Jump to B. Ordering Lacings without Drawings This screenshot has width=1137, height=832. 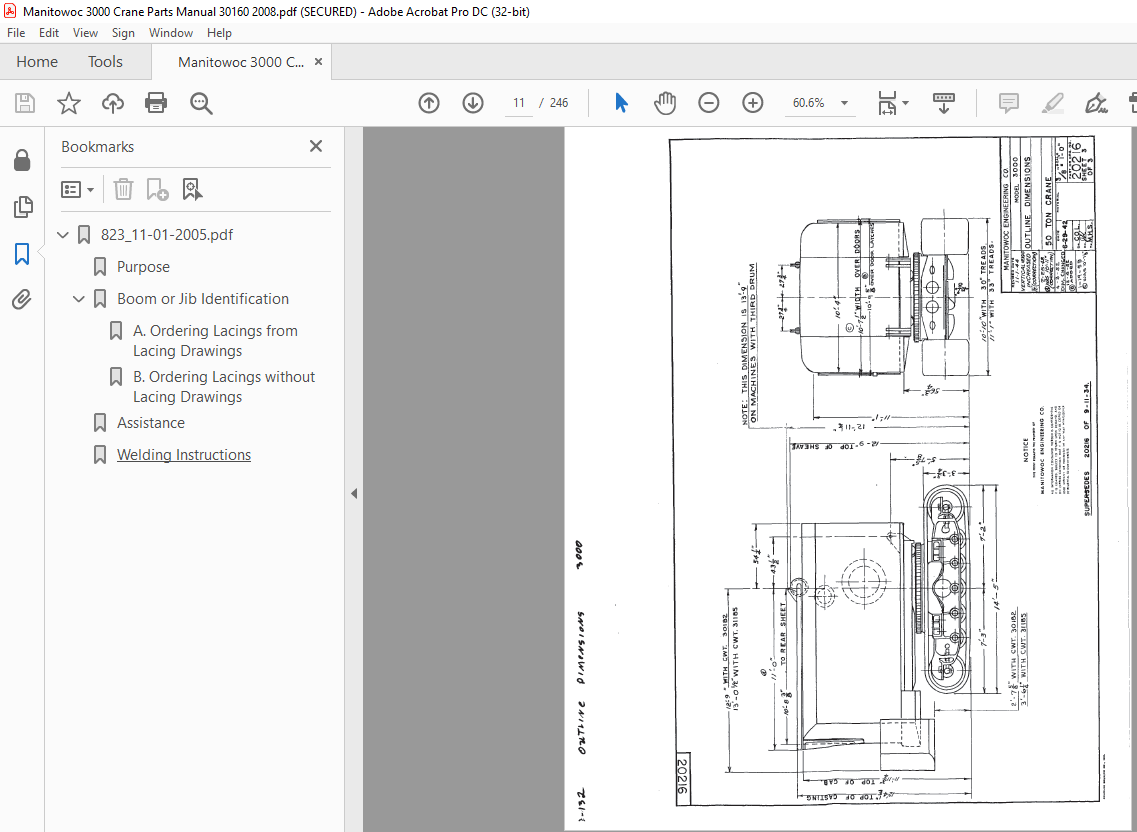[224, 387]
